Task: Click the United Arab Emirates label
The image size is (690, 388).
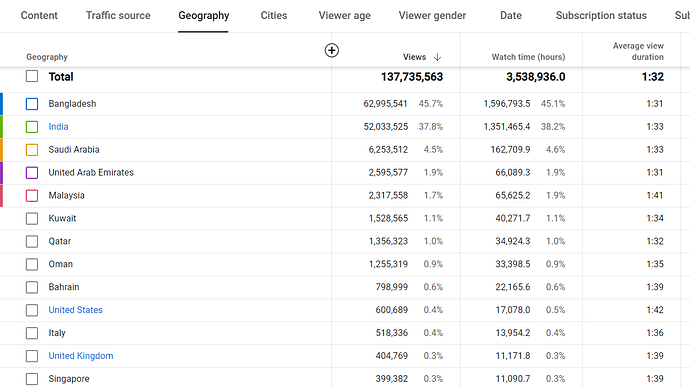Action: (x=91, y=172)
